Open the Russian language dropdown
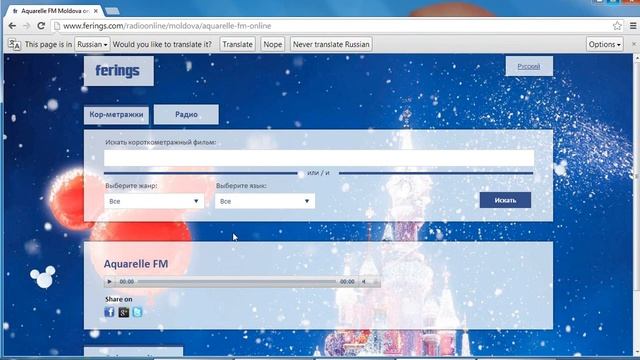The width and height of the screenshot is (640, 360). (x=92, y=44)
